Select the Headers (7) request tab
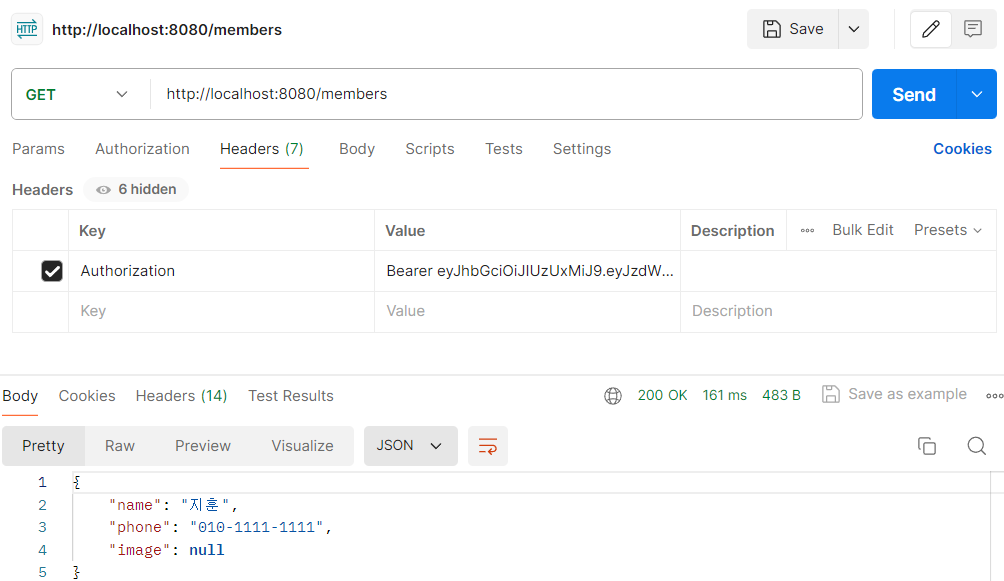 (x=262, y=149)
